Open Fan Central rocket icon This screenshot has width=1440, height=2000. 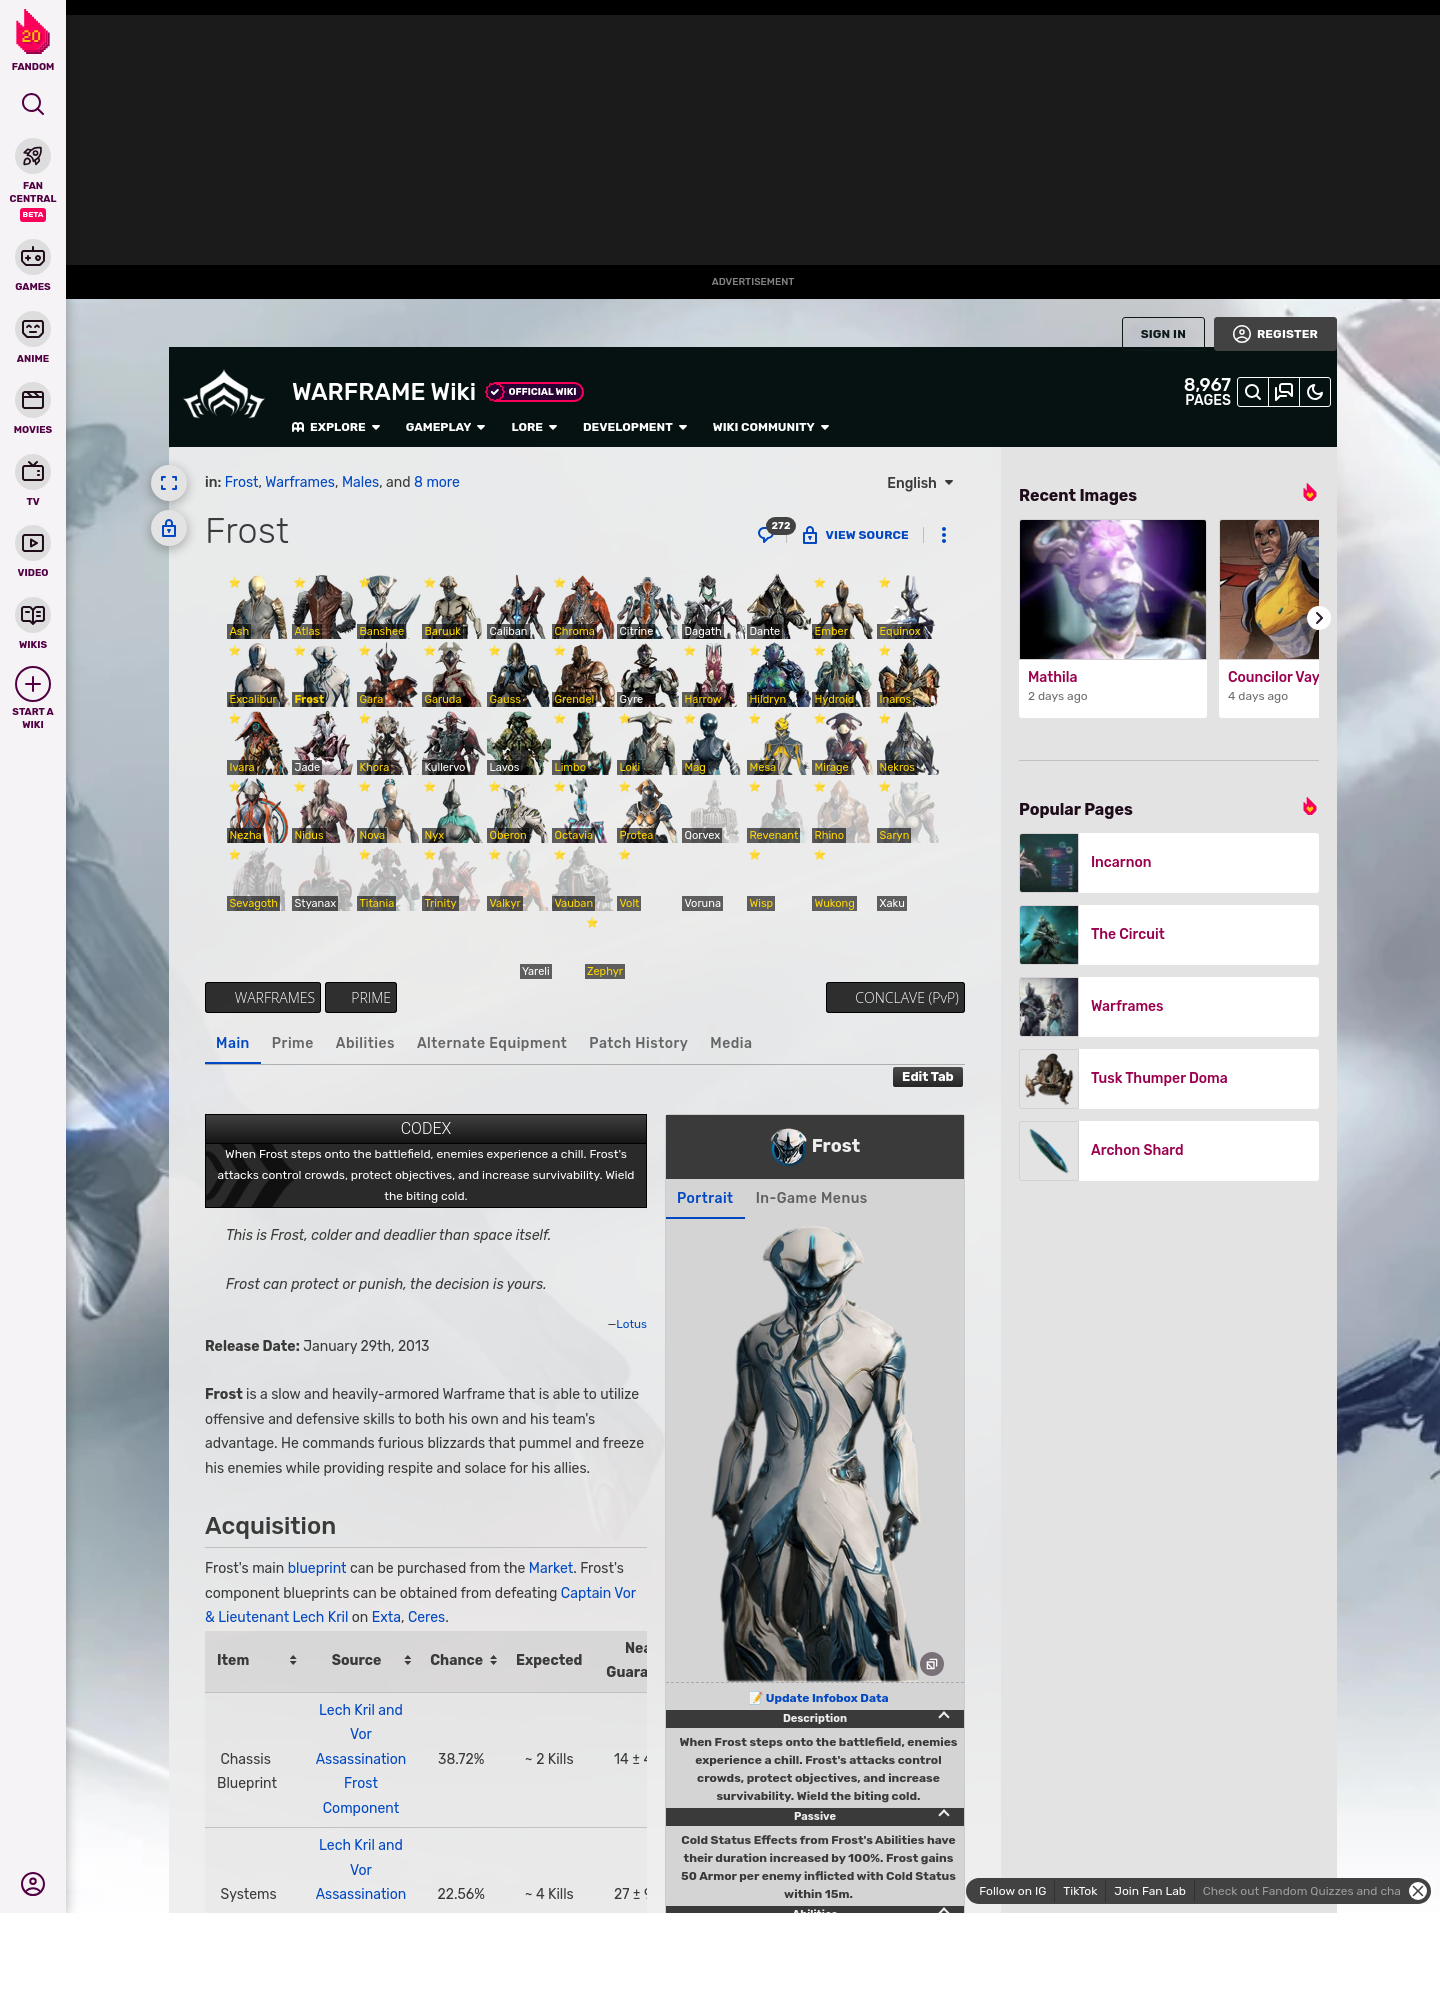coord(33,157)
